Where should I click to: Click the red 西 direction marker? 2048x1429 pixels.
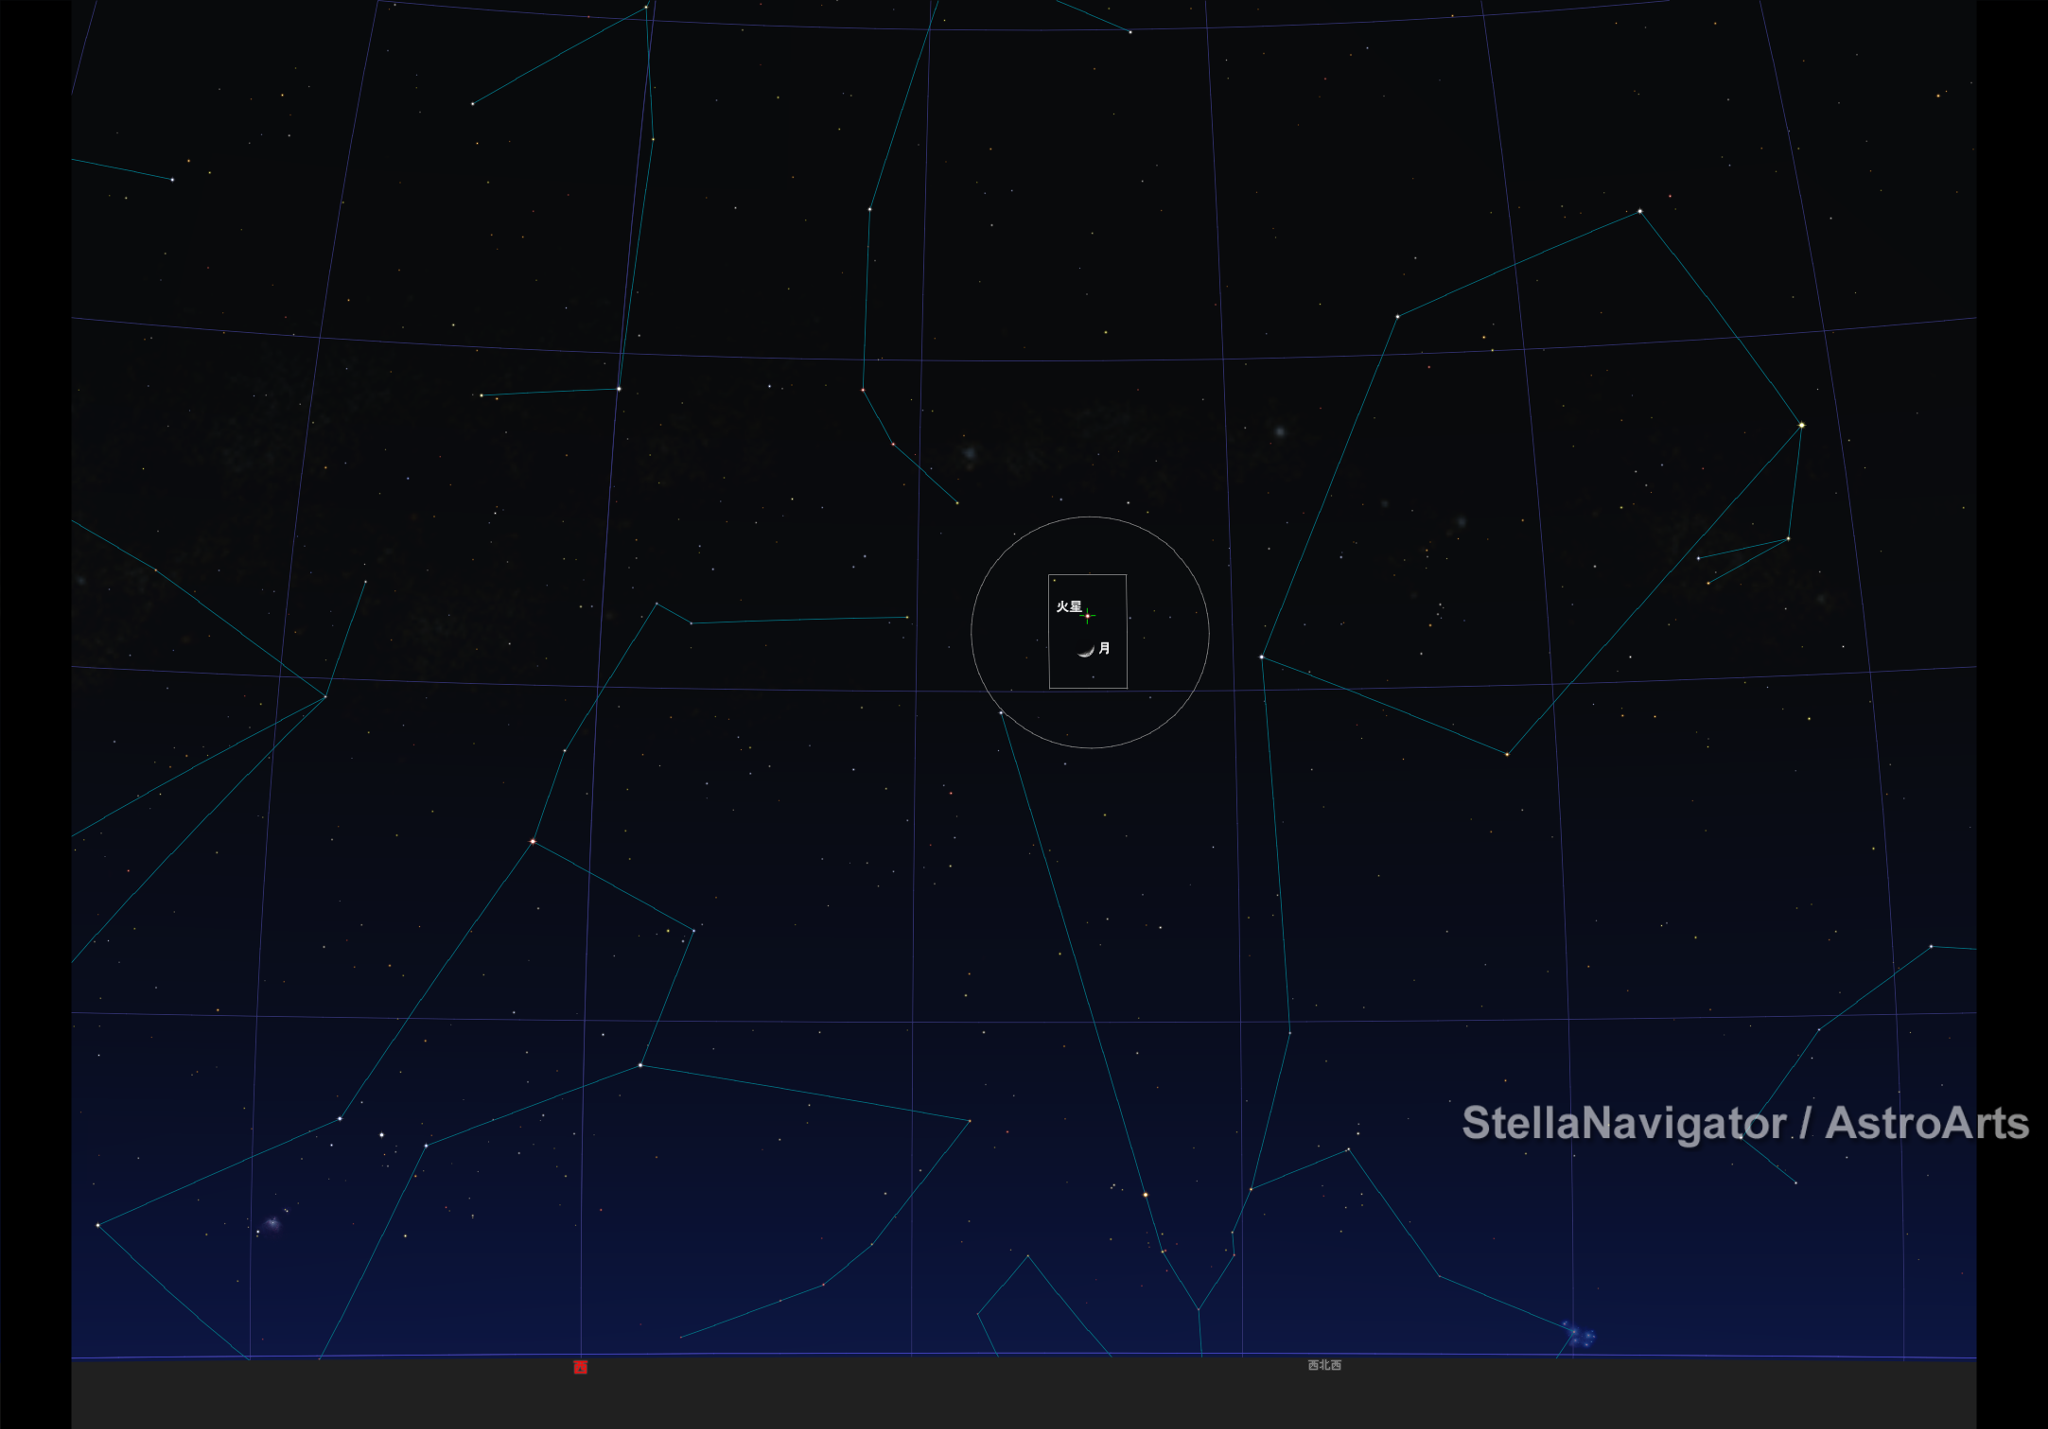[x=580, y=1367]
